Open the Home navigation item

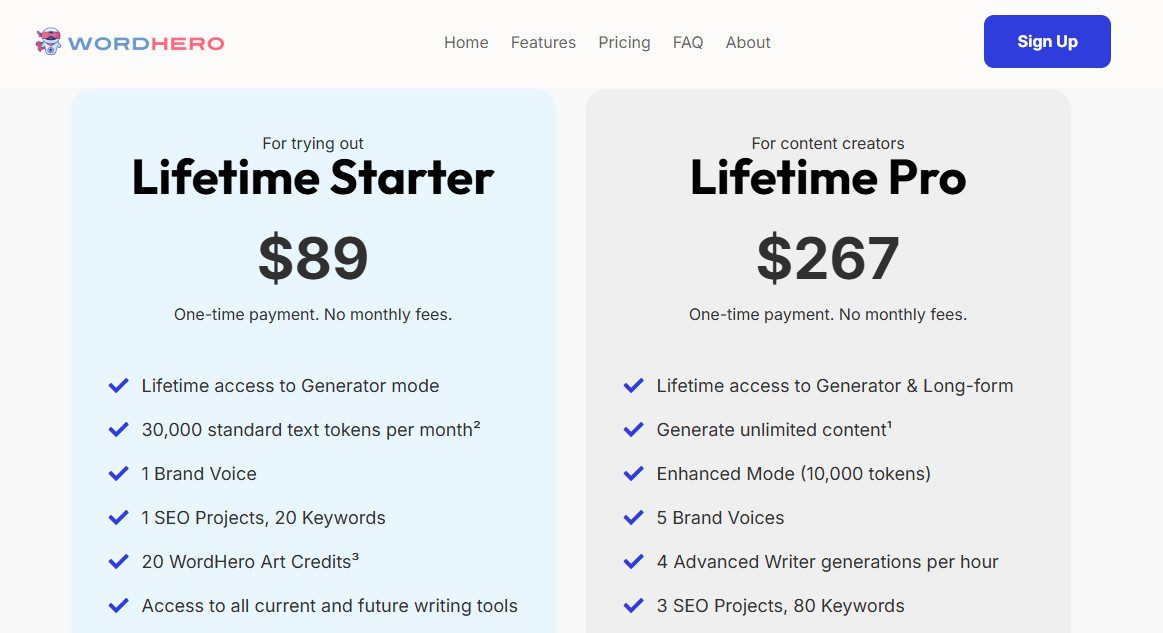click(466, 42)
